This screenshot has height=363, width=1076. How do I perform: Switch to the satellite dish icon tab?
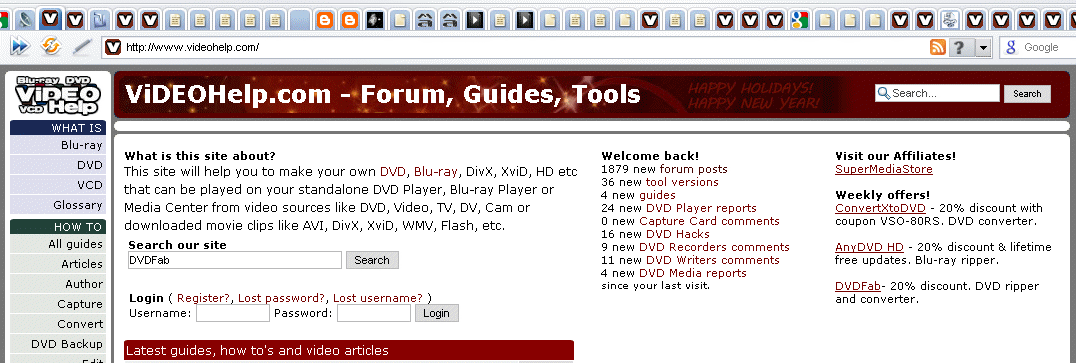25,20
